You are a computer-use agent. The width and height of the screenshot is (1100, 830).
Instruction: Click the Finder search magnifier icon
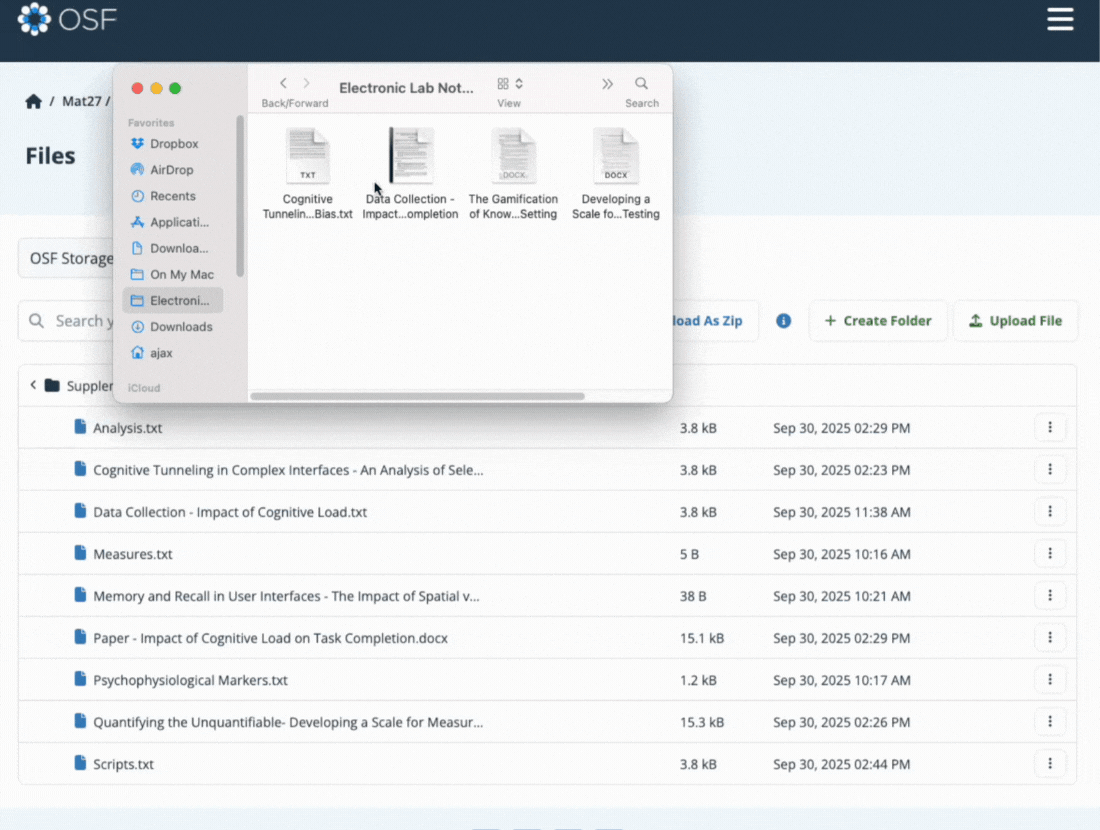[x=641, y=84]
